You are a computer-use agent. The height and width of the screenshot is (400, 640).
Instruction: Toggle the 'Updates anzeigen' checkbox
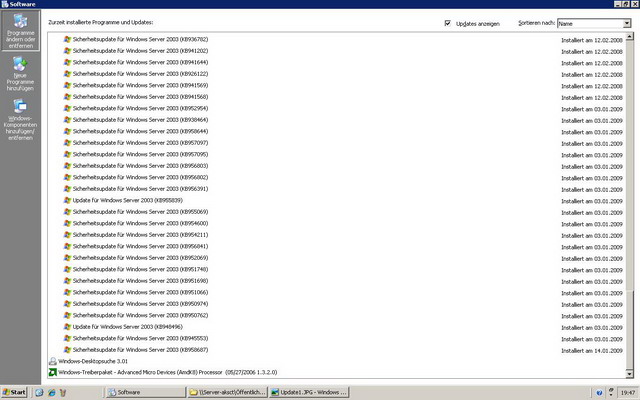coord(447,23)
